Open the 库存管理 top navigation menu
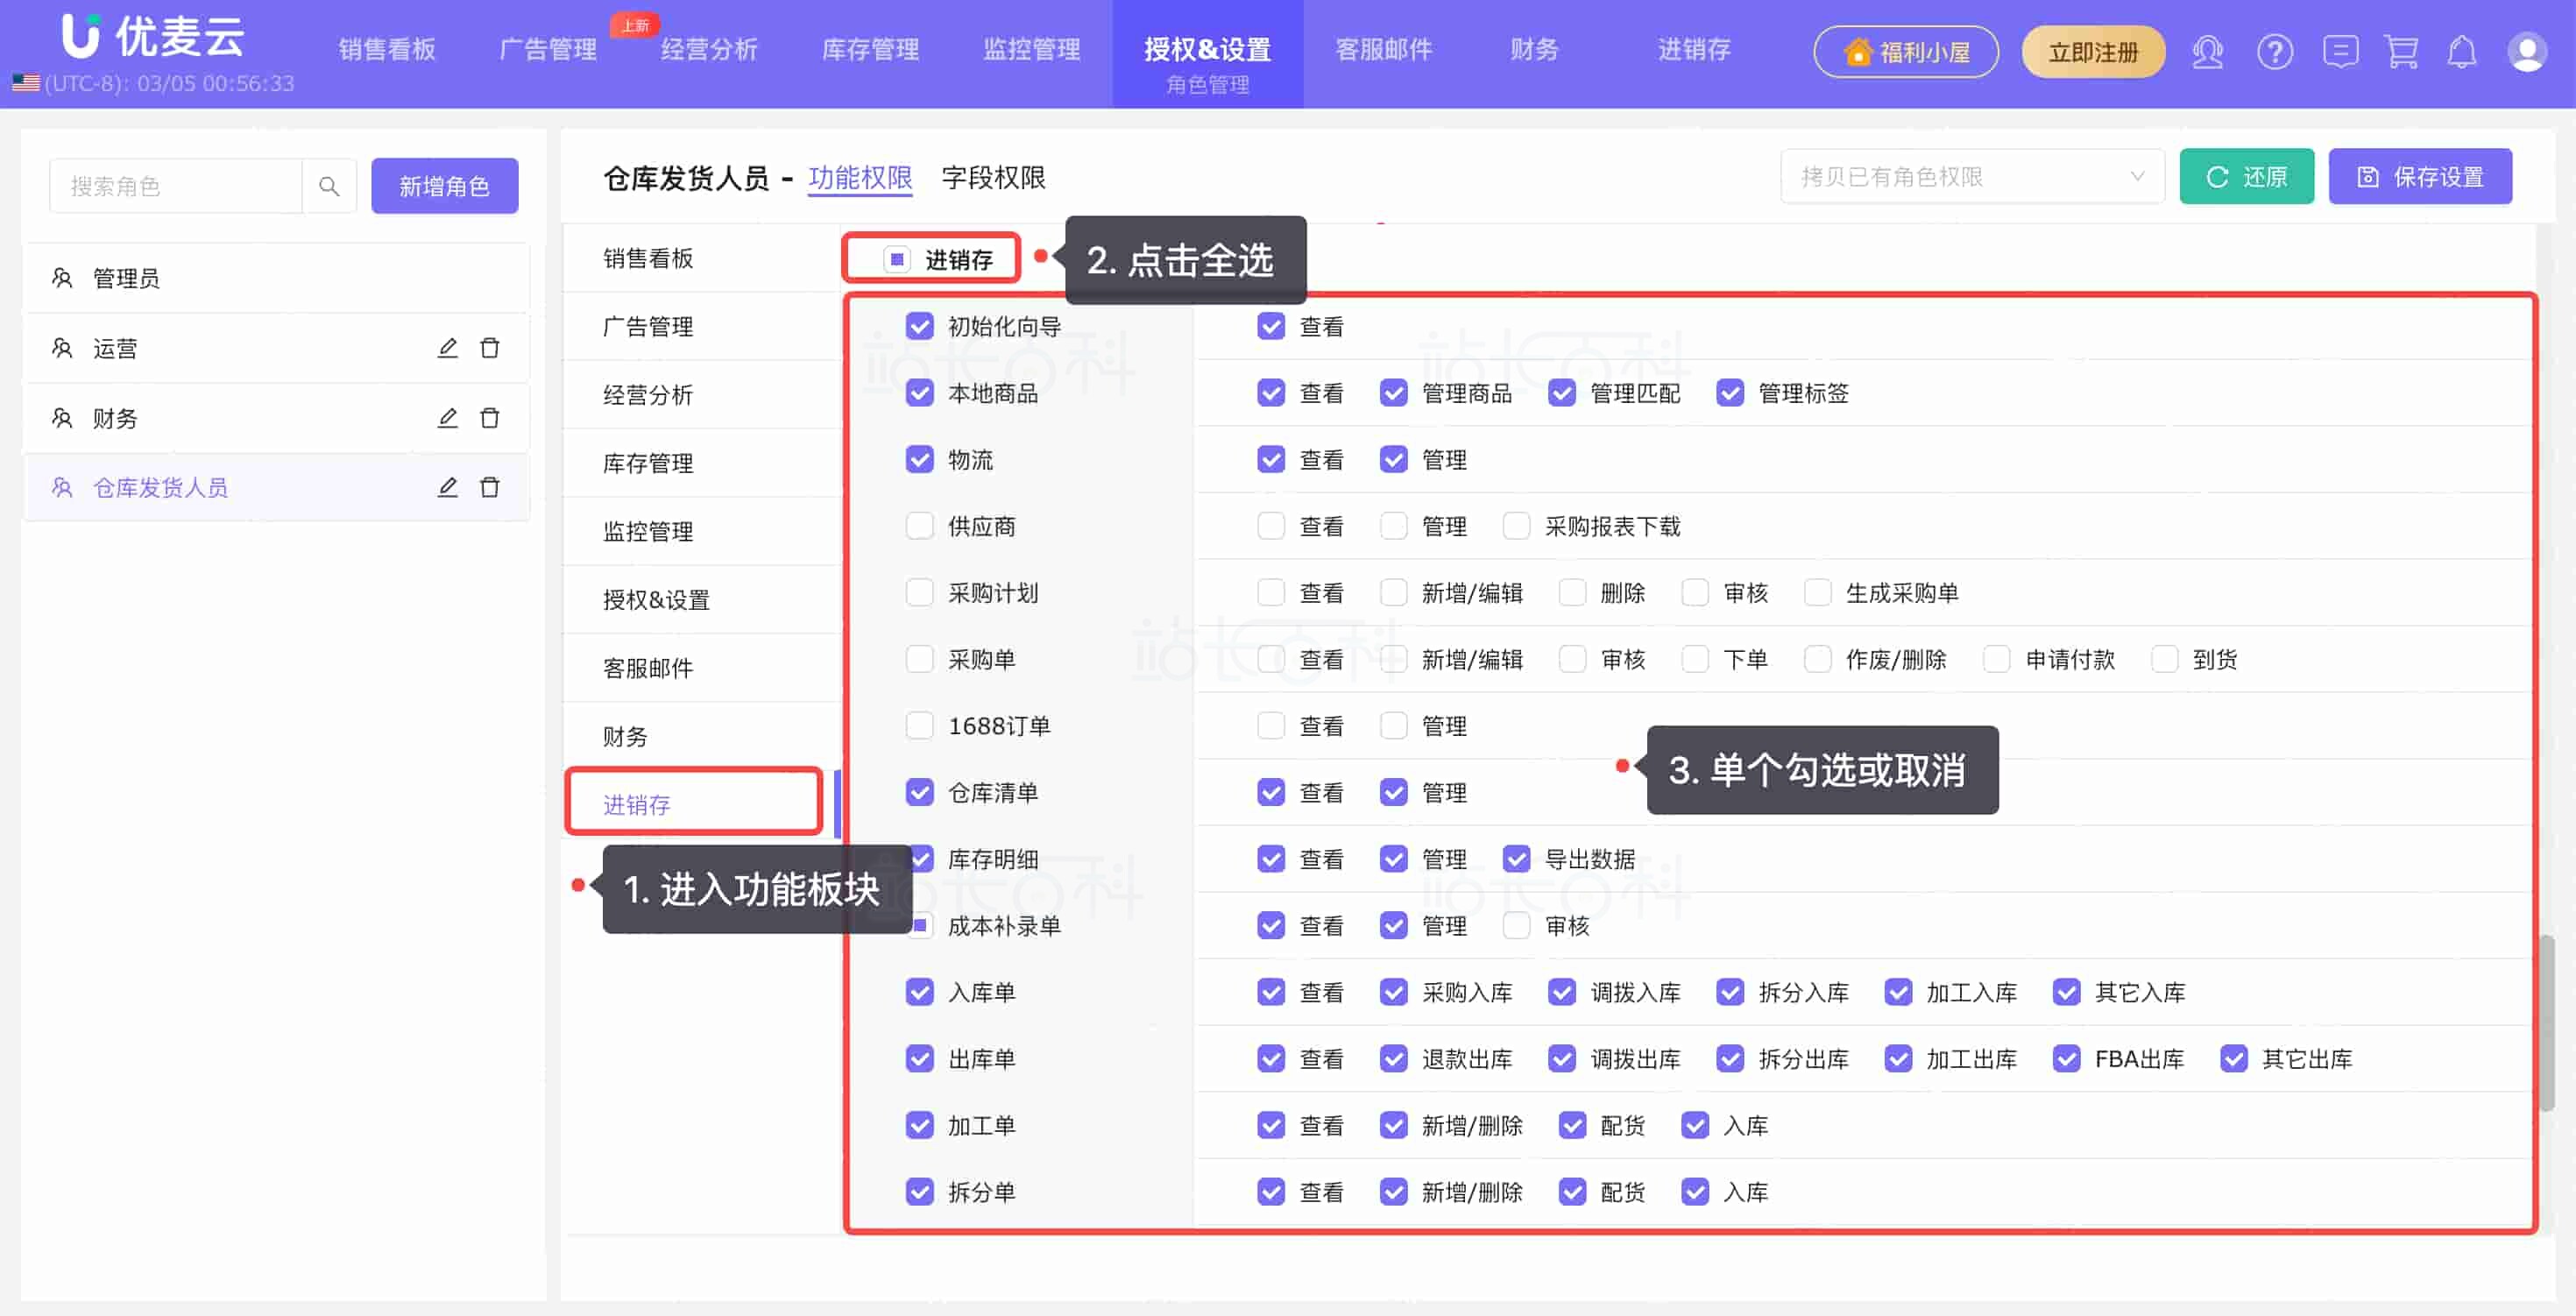The width and height of the screenshot is (2576, 1316). point(870,49)
